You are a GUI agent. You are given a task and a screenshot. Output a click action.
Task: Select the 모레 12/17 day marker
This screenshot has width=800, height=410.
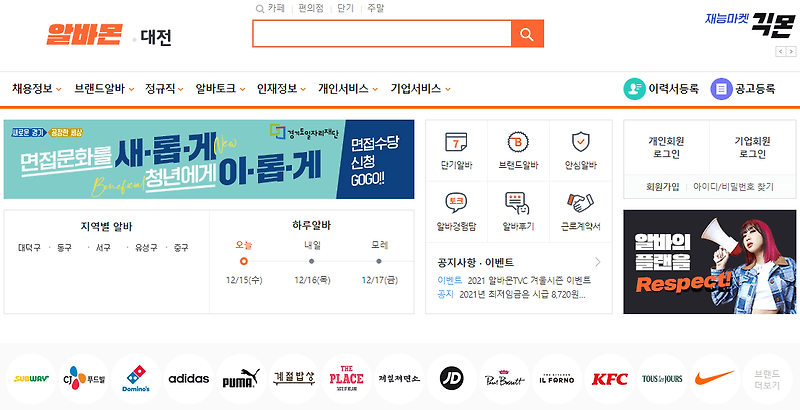(379, 262)
